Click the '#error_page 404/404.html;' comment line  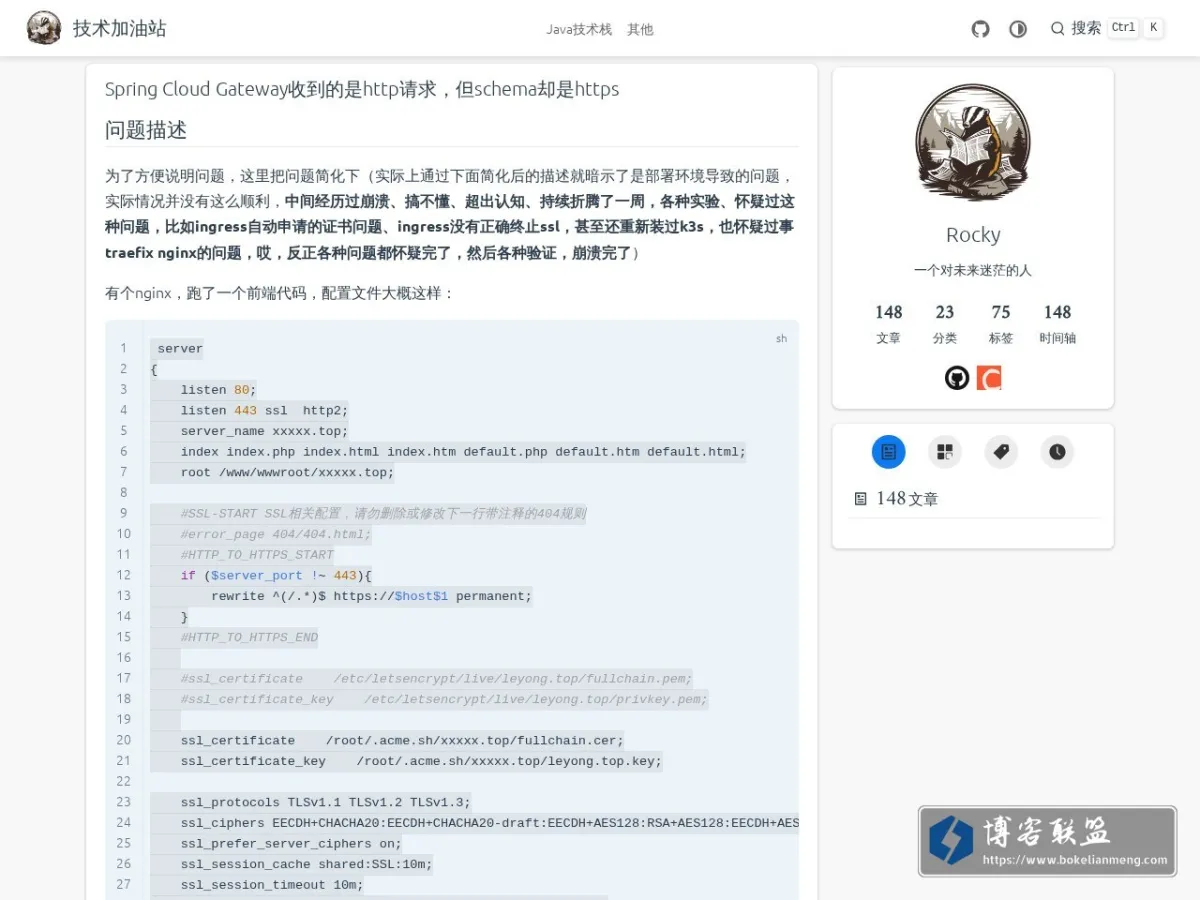[x=276, y=534]
